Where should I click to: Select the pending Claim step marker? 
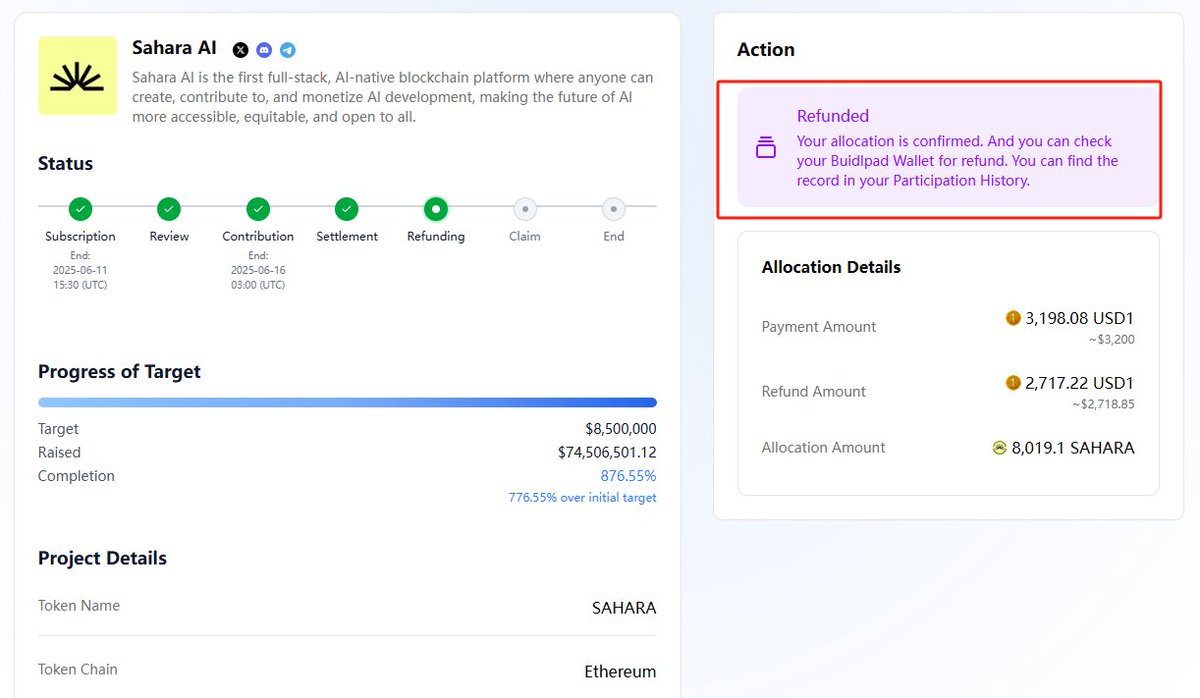tap(525, 209)
